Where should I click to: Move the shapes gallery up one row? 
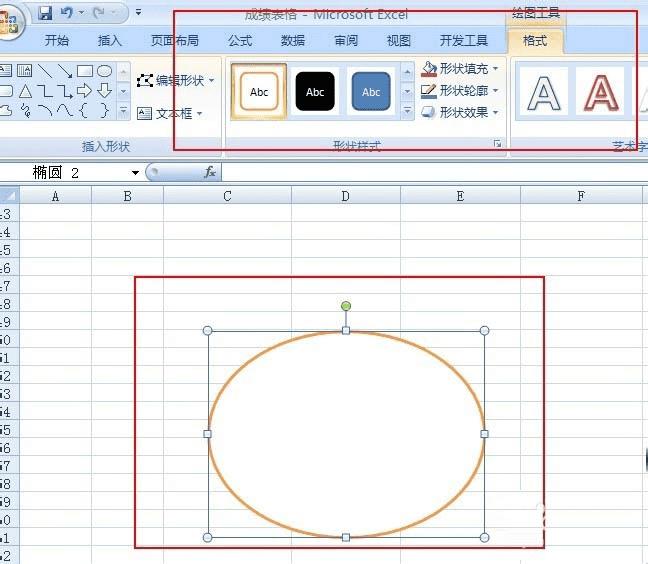(123, 72)
